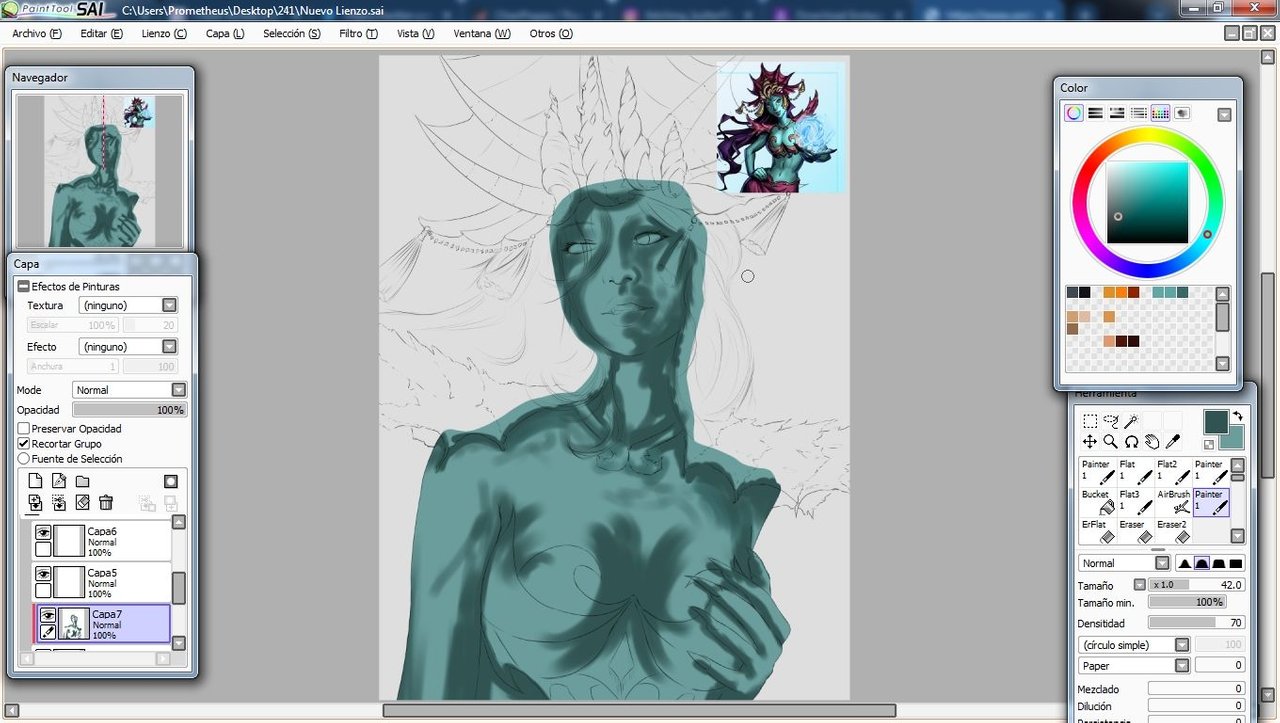This screenshot has height=723, width=1280.
Task: Select the rectangular Selection tool
Action: point(1090,421)
